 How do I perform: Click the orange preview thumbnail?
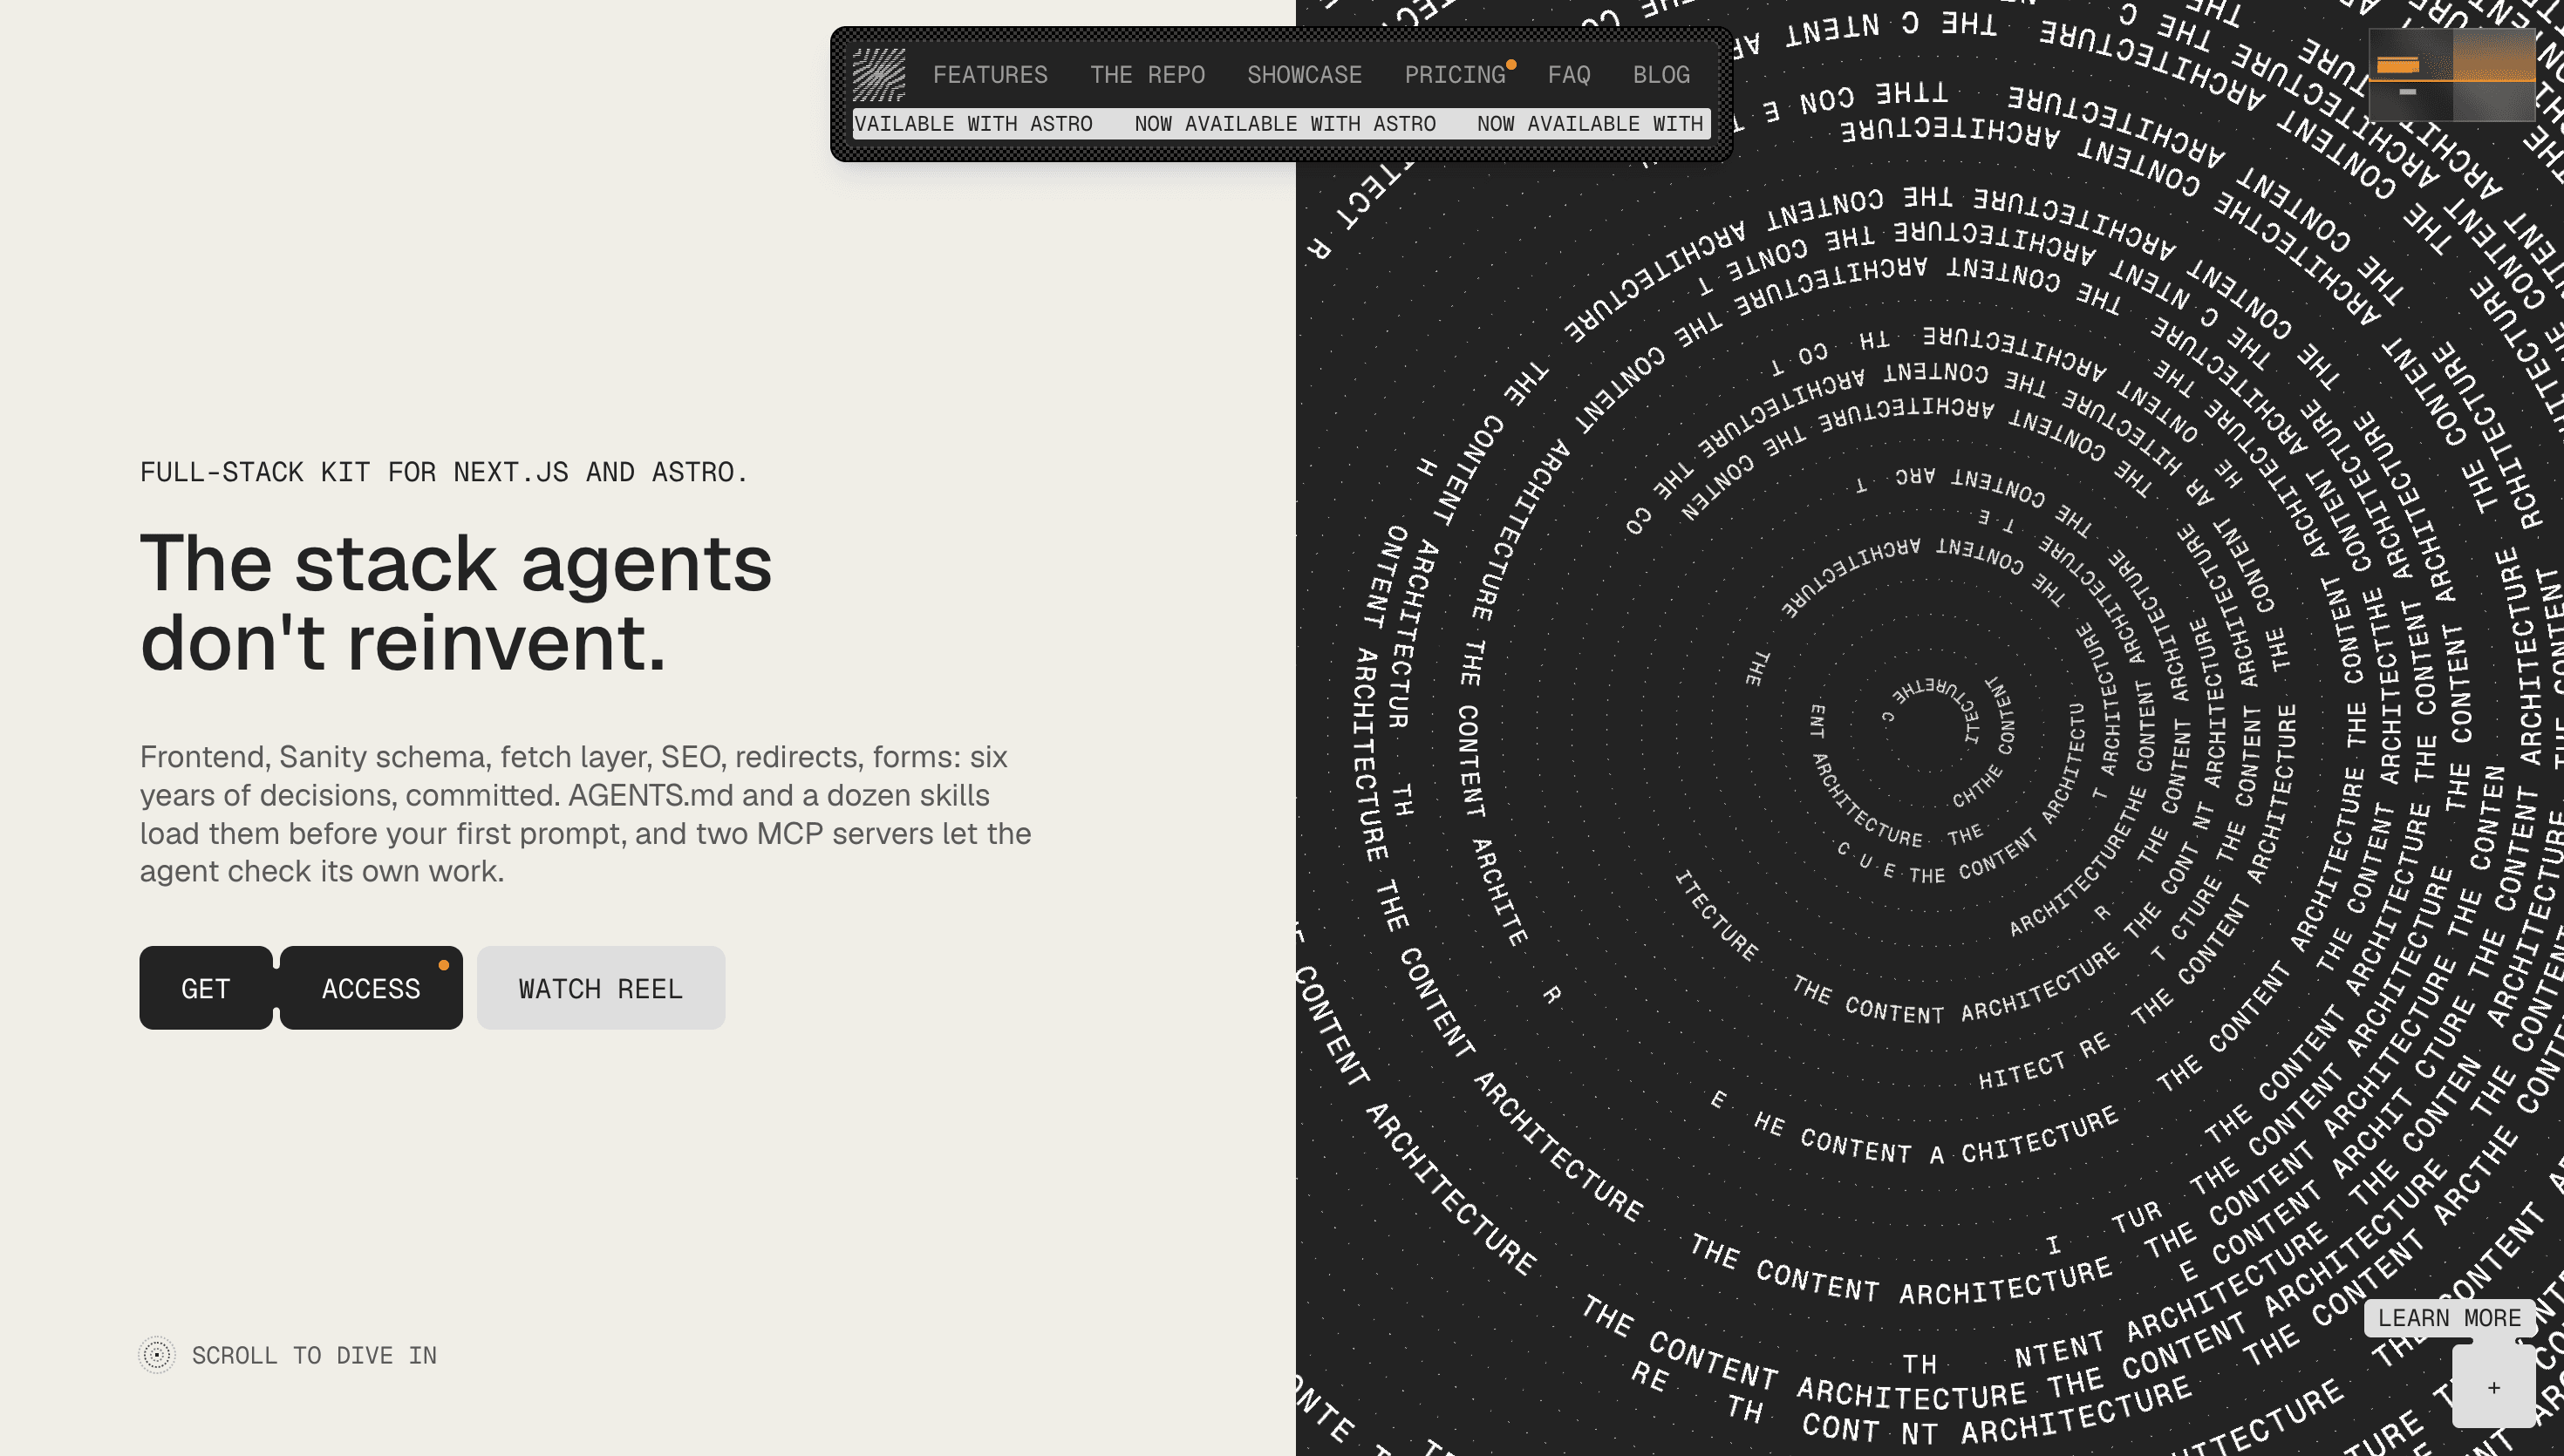[2452, 75]
